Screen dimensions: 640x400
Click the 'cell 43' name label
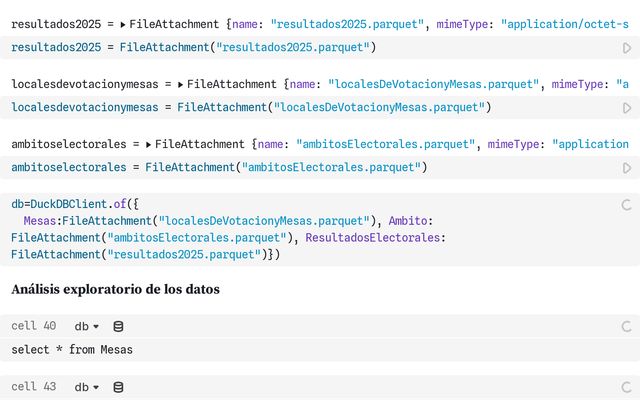click(34, 387)
